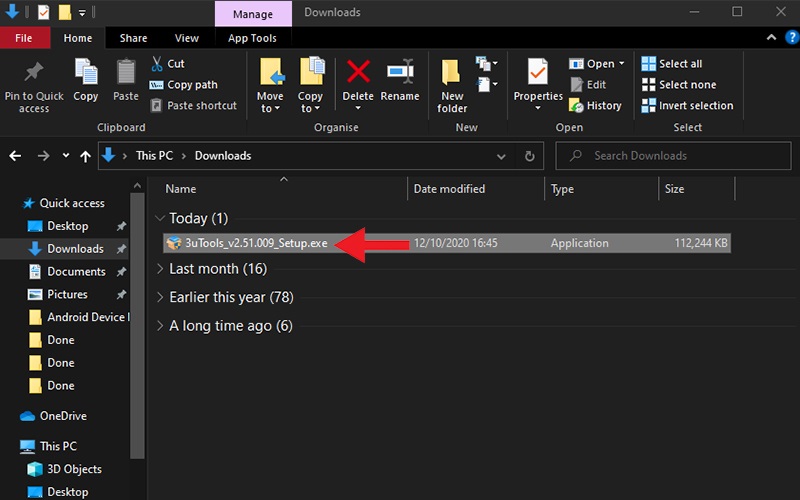Viewport: 800px width, 500px height.
Task: Sort by Date modified column
Action: (x=449, y=189)
